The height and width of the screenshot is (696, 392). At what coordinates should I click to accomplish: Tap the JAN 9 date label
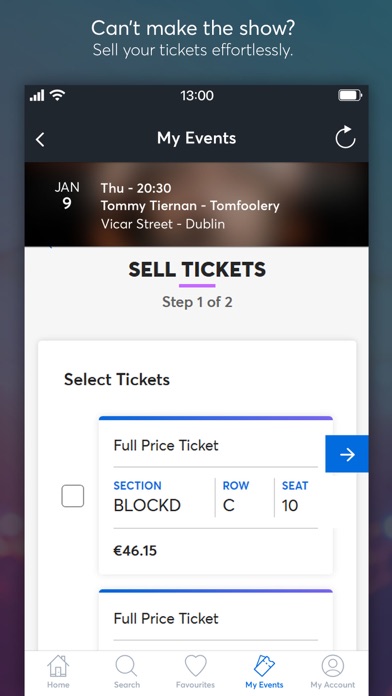coord(67,196)
